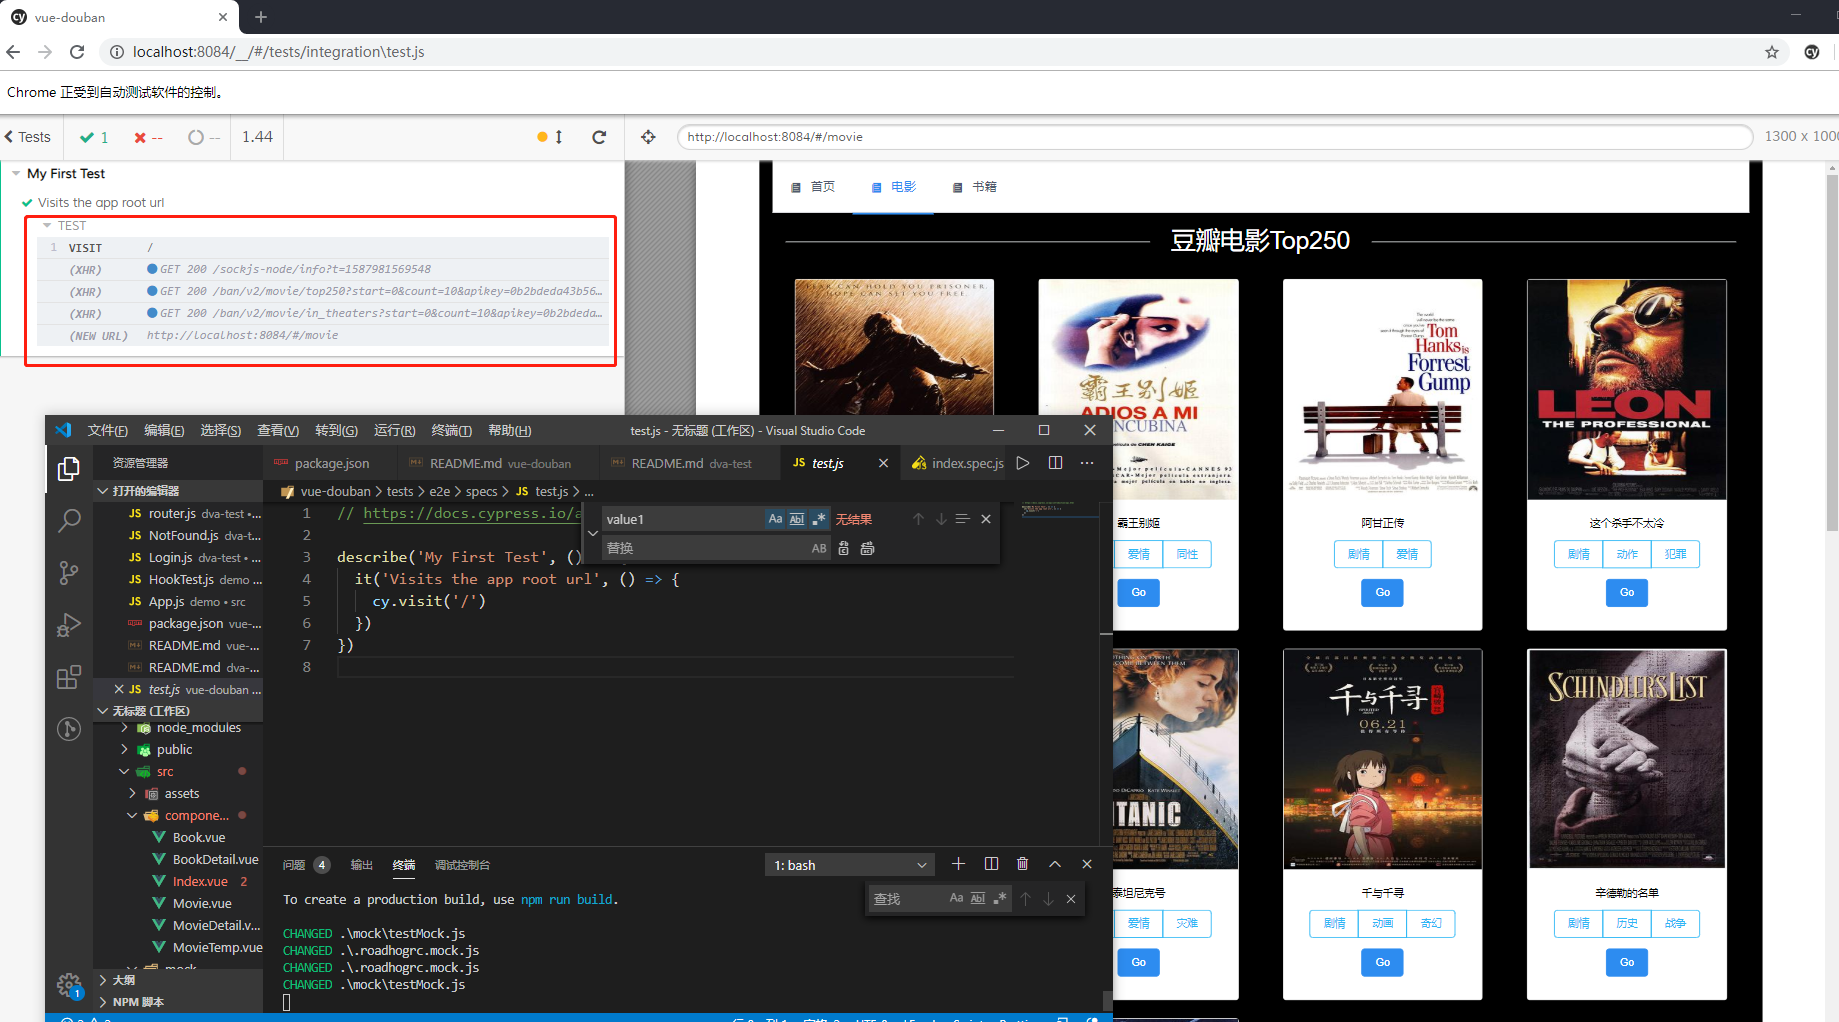Split the editor to the right

tap(1055, 463)
